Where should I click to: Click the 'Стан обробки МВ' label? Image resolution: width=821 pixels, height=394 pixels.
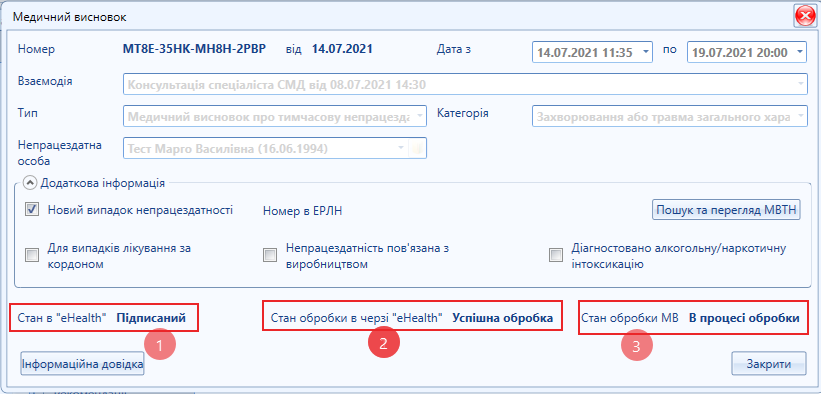(630, 318)
